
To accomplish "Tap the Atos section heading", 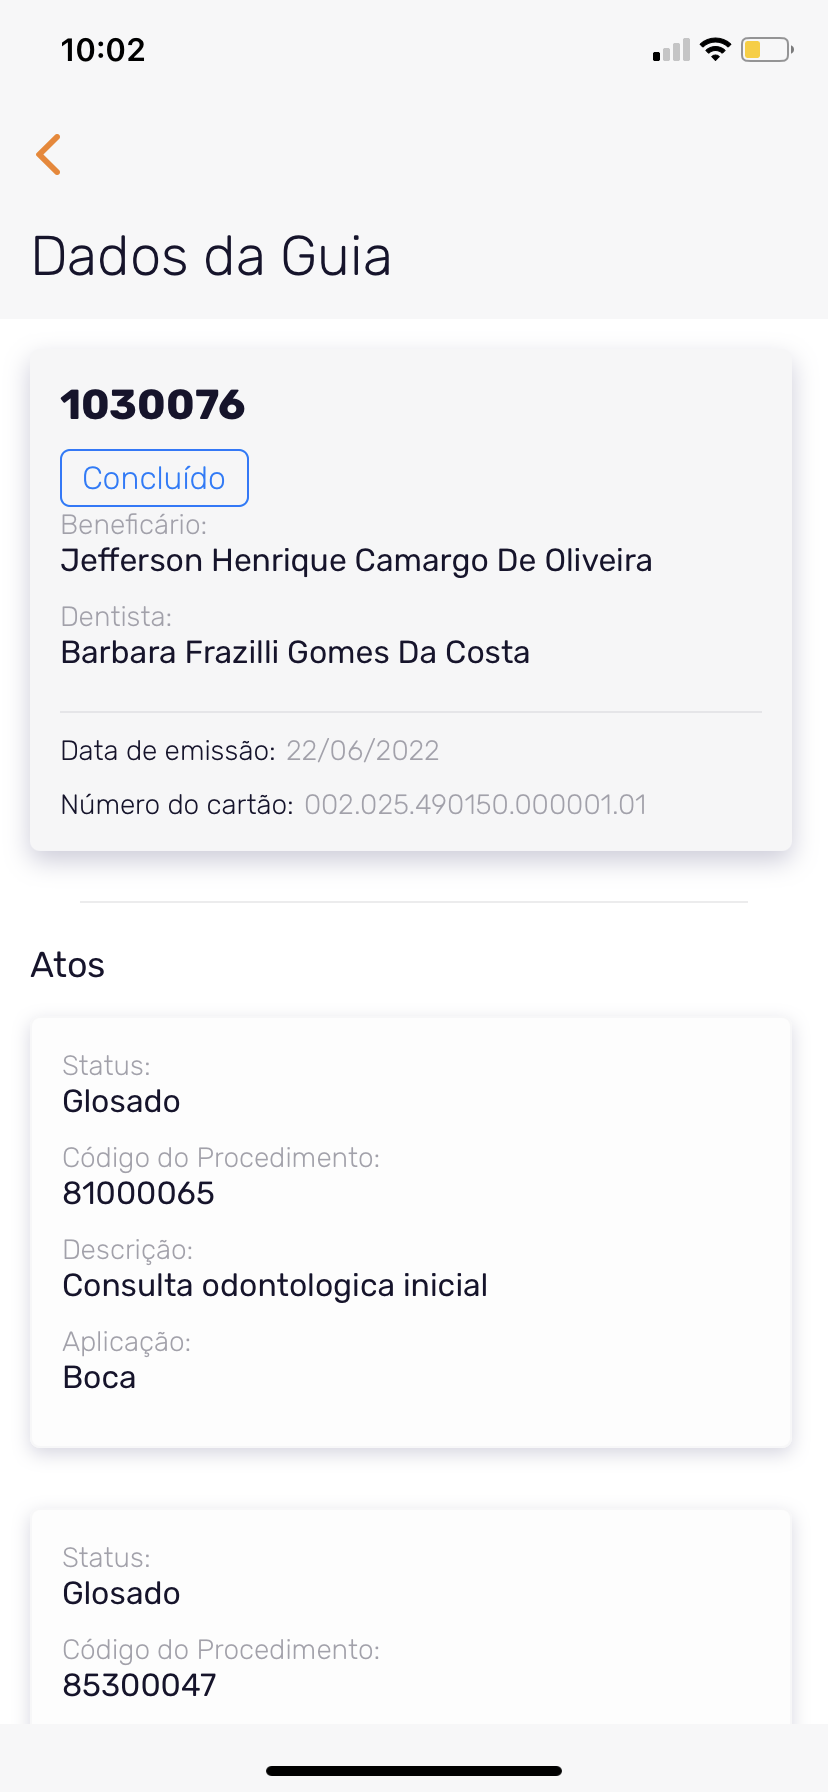I will tap(68, 965).
